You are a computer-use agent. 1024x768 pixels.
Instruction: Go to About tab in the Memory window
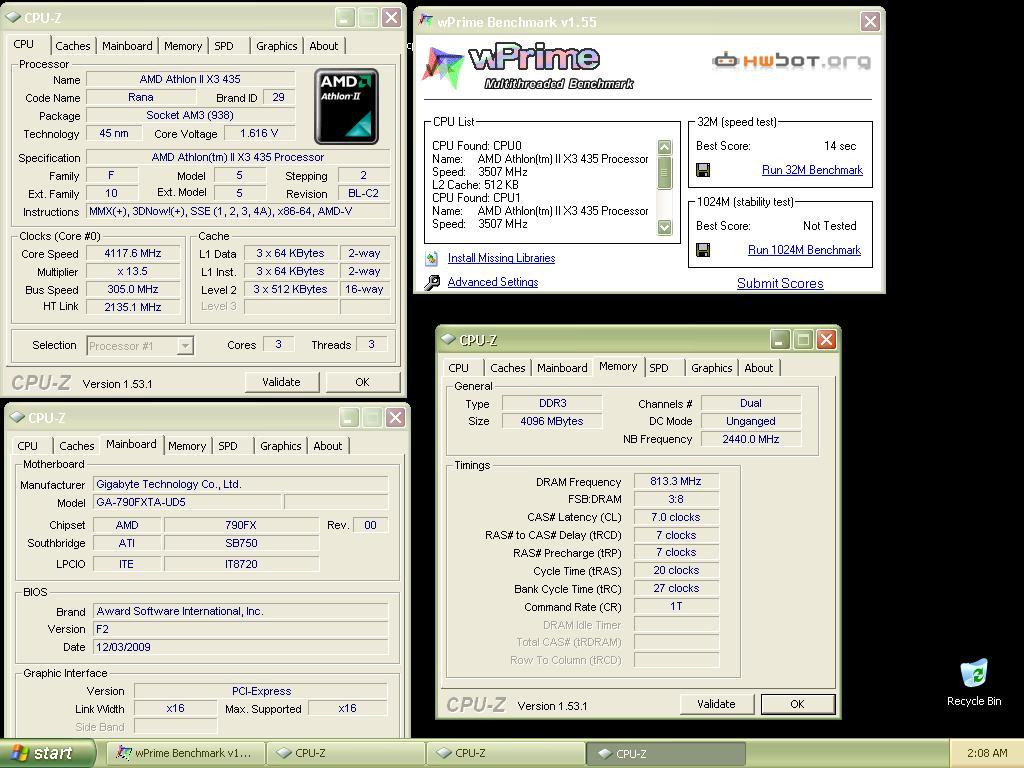pyautogui.click(x=759, y=368)
